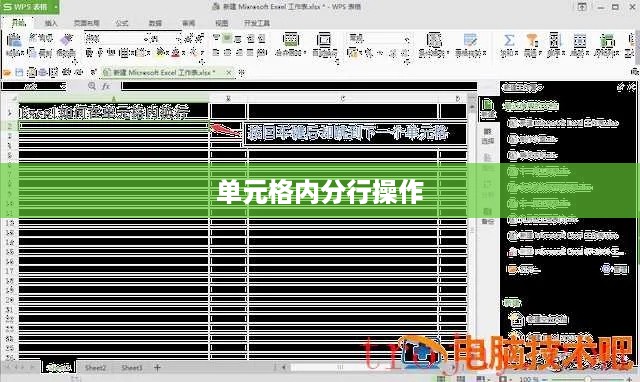The image size is (640, 382).
Task: Click the Save quick-access icon
Action: pyautogui.click(x=19, y=73)
